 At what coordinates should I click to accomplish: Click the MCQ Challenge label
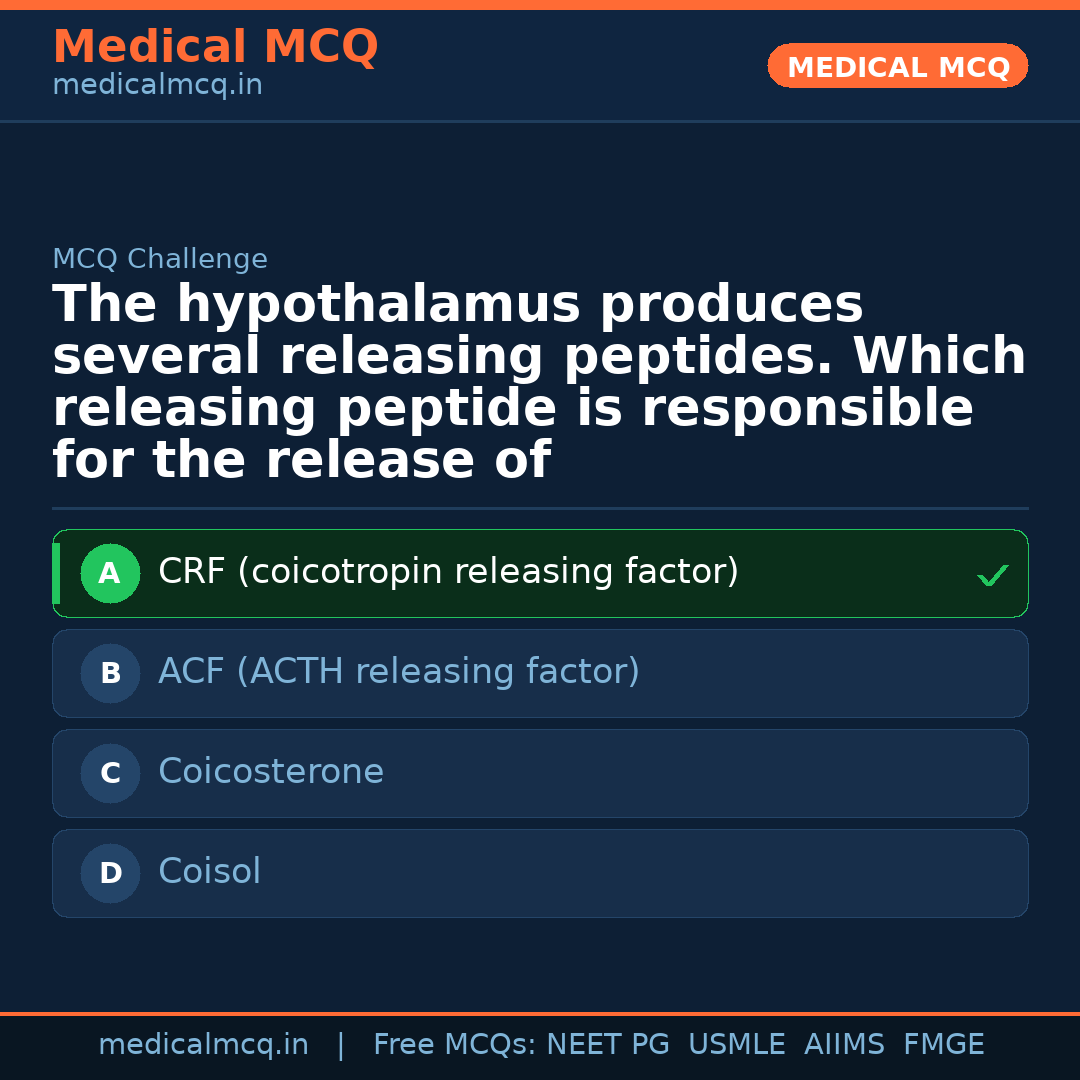tap(160, 260)
